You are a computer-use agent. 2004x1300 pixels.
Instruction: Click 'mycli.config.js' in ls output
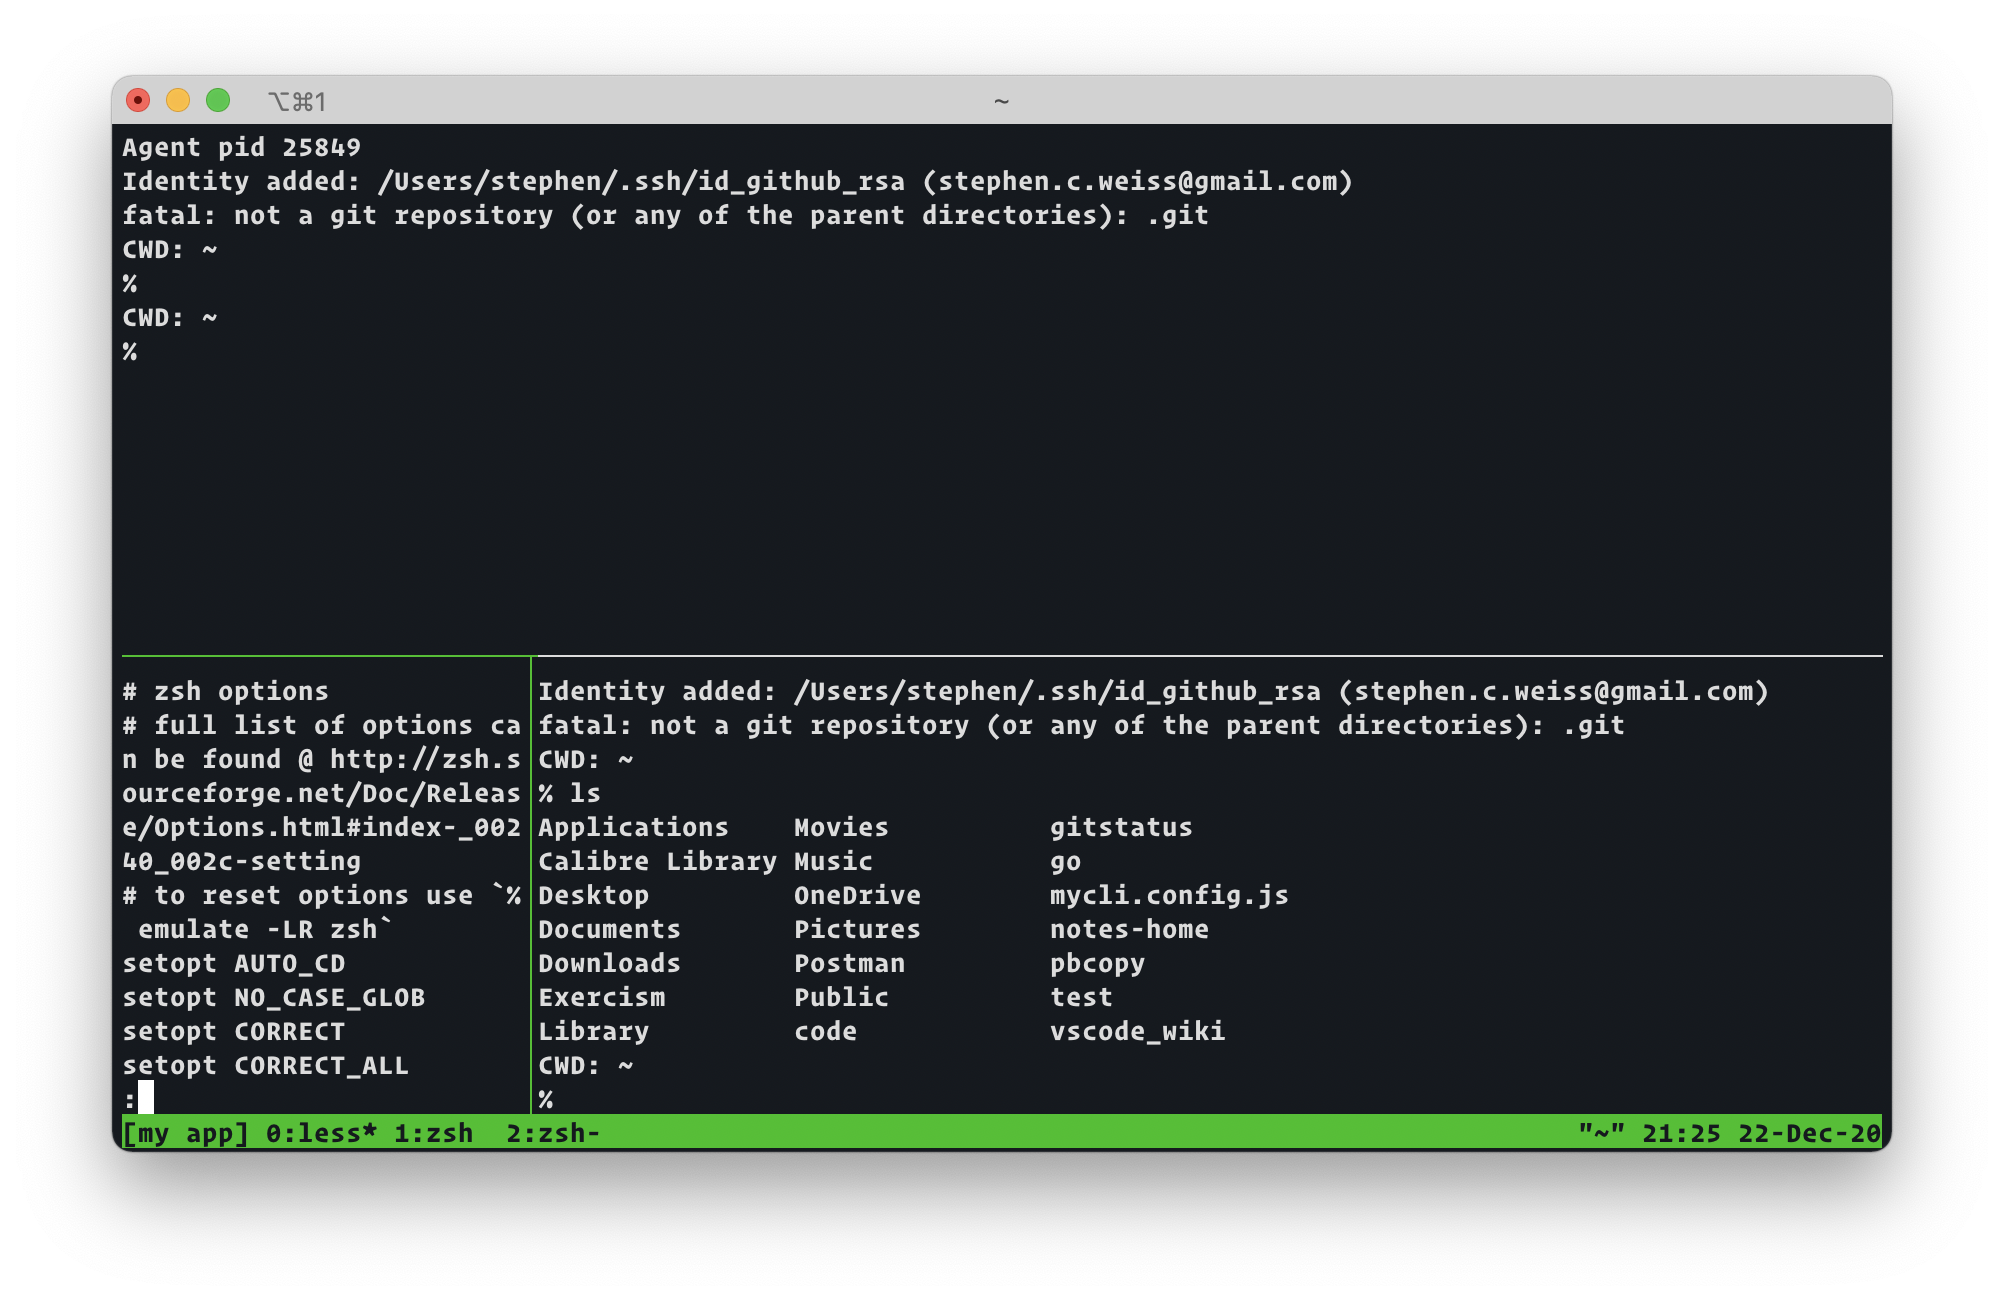coord(1169,895)
